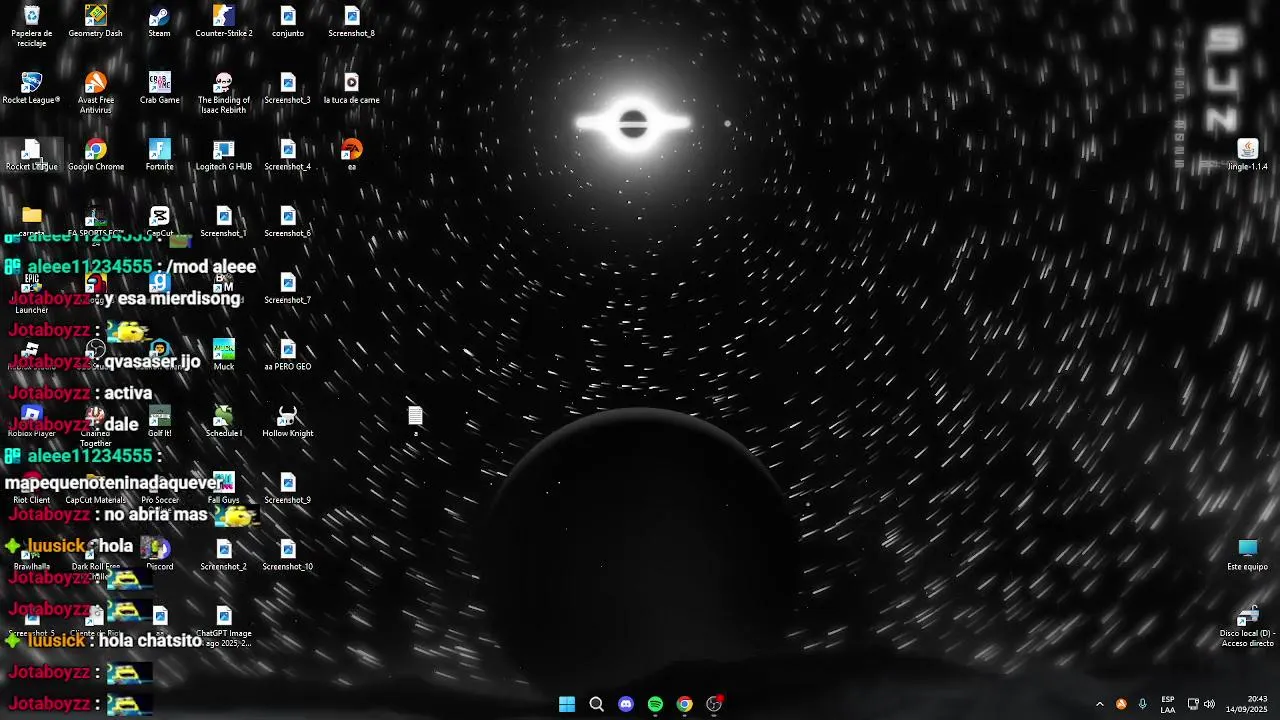
Task: Select the Jingle-1.1.4 Java file
Action: [1247, 155]
